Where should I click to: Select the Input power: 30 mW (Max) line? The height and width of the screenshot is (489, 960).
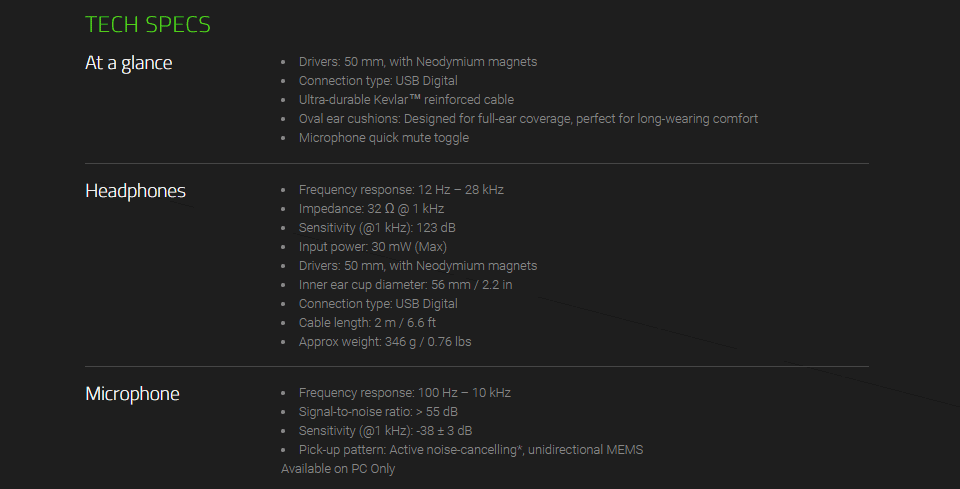pos(372,247)
